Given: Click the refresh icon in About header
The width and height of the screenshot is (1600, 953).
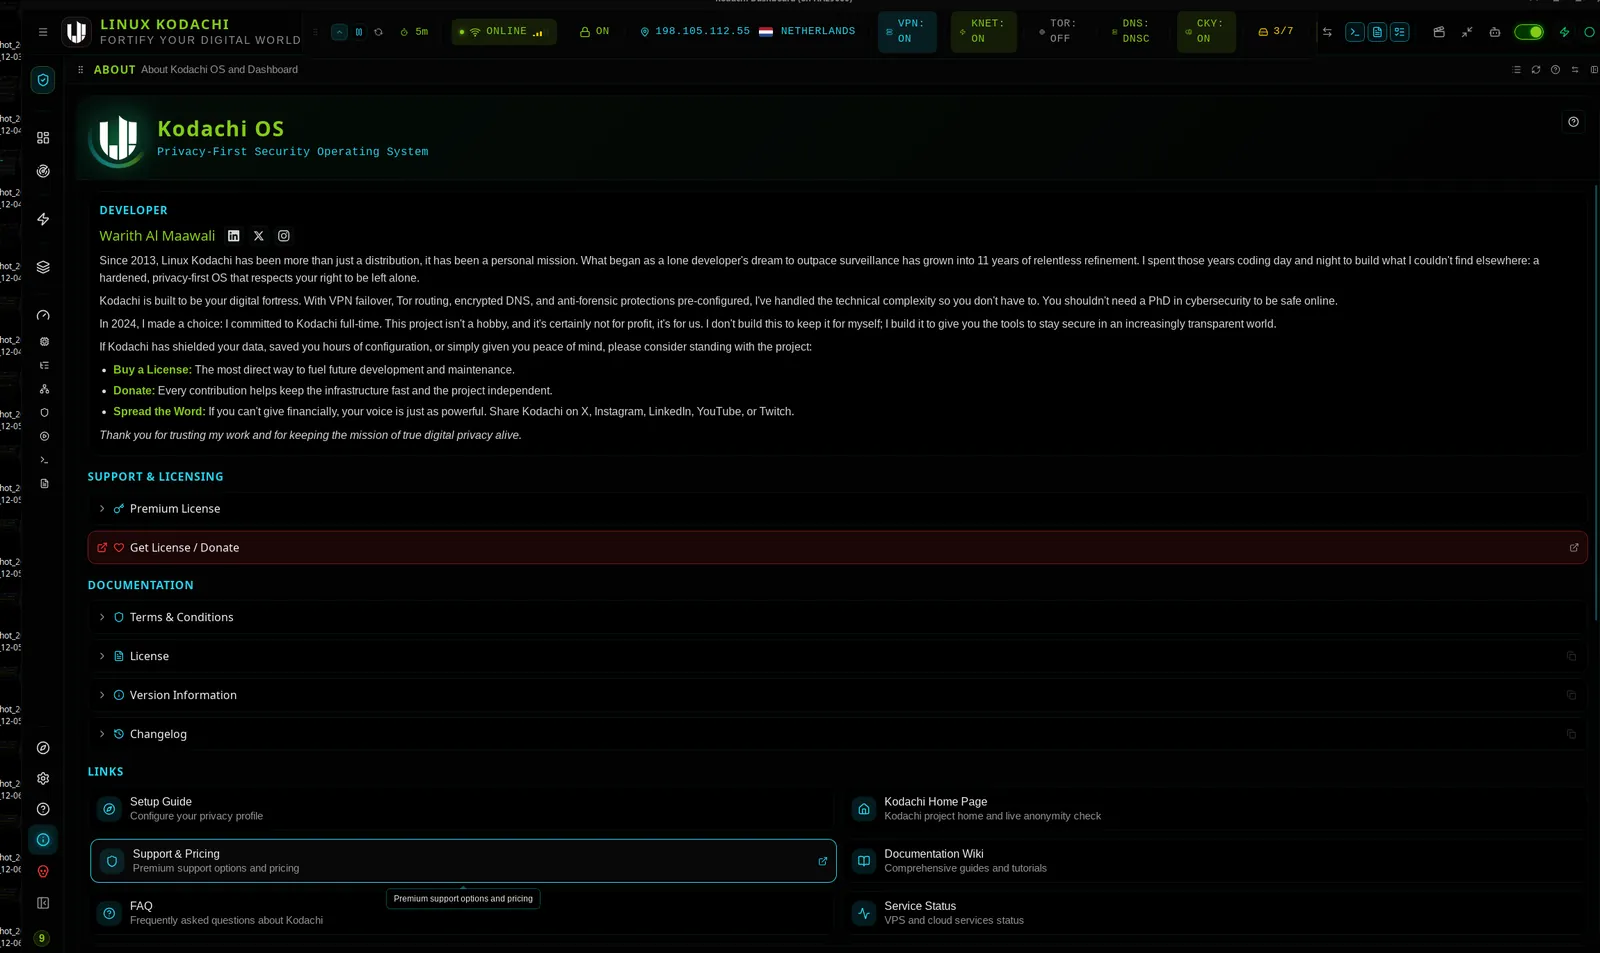Looking at the screenshot, I should (x=1536, y=70).
